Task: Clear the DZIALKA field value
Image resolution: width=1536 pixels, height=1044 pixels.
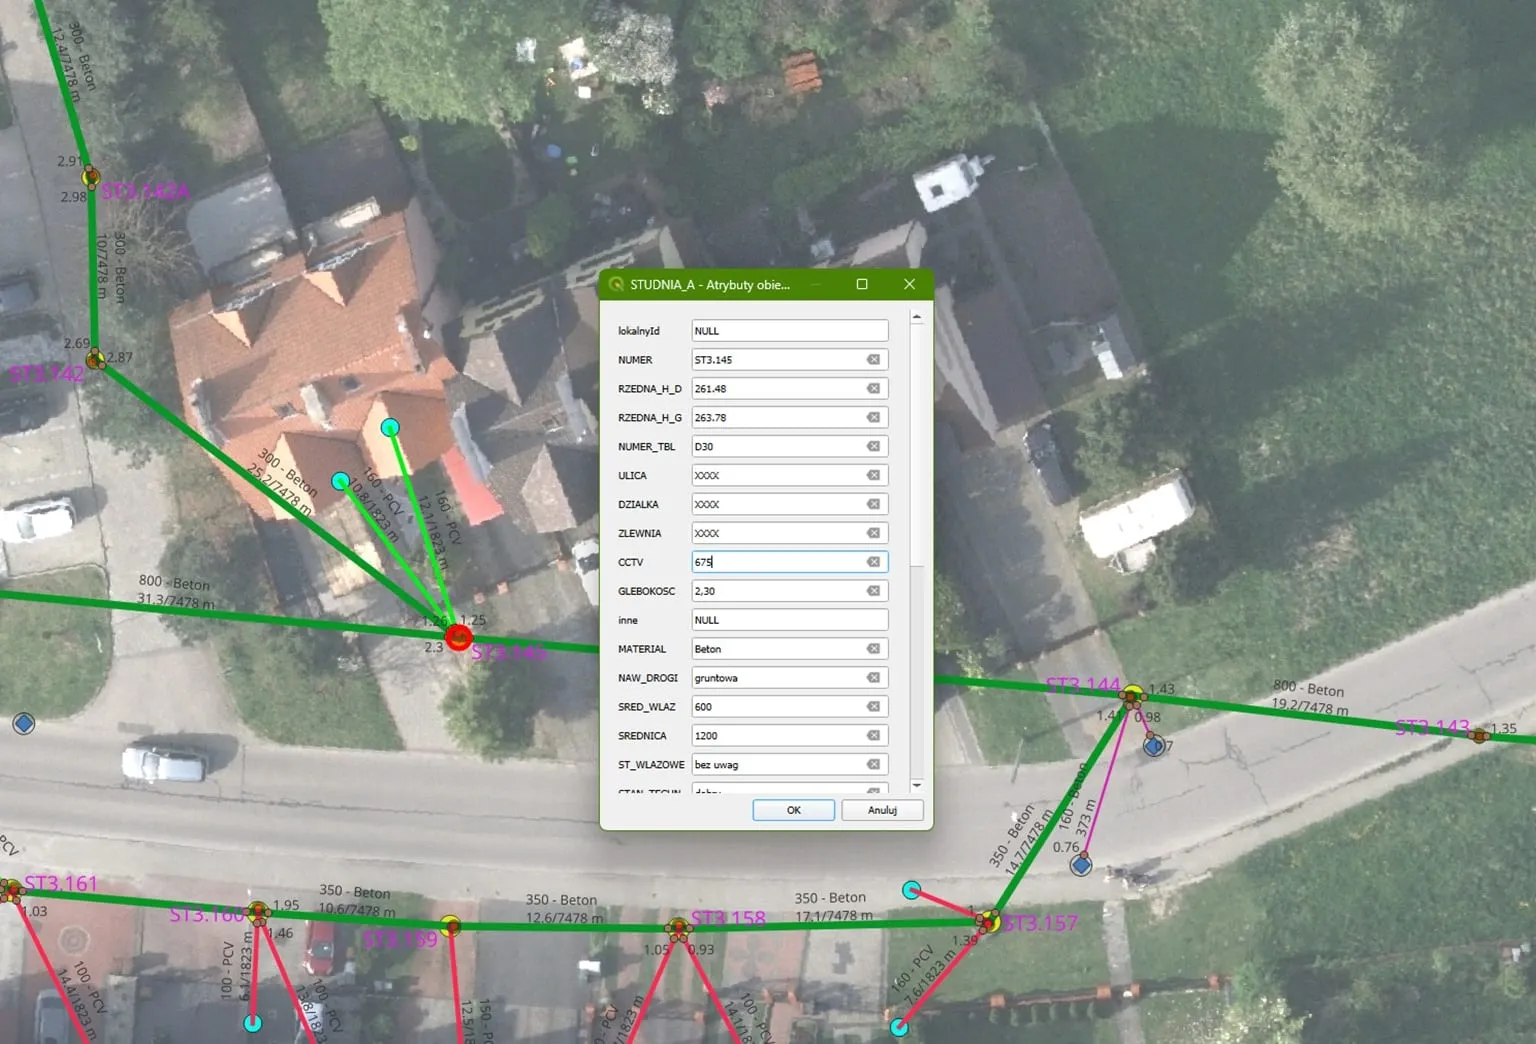Action: tap(873, 505)
